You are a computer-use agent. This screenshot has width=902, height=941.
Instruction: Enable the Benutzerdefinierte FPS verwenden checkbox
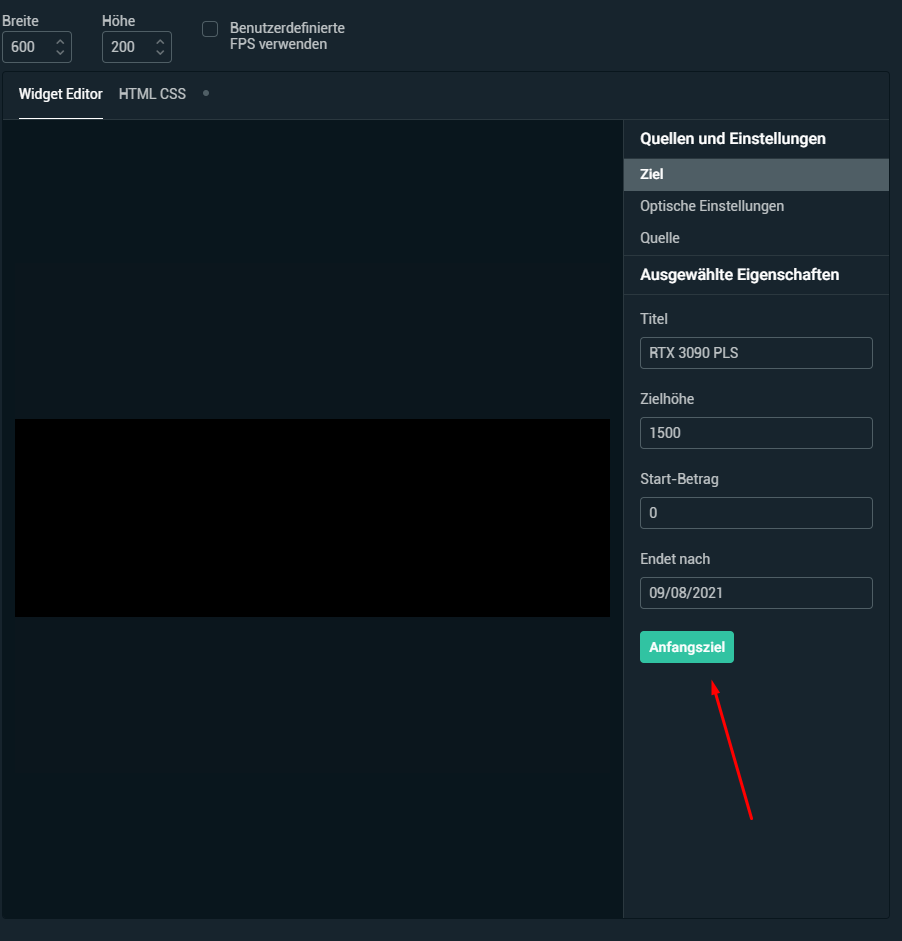(210, 29)
